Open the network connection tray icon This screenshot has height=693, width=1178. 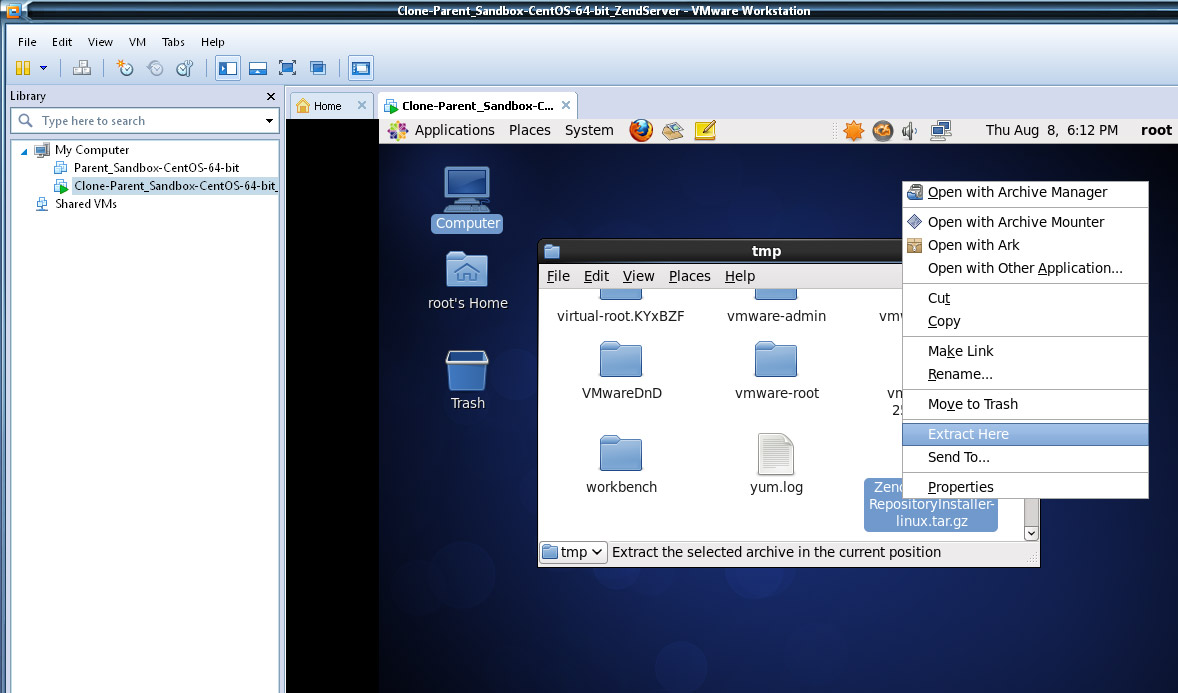[941, 131]
